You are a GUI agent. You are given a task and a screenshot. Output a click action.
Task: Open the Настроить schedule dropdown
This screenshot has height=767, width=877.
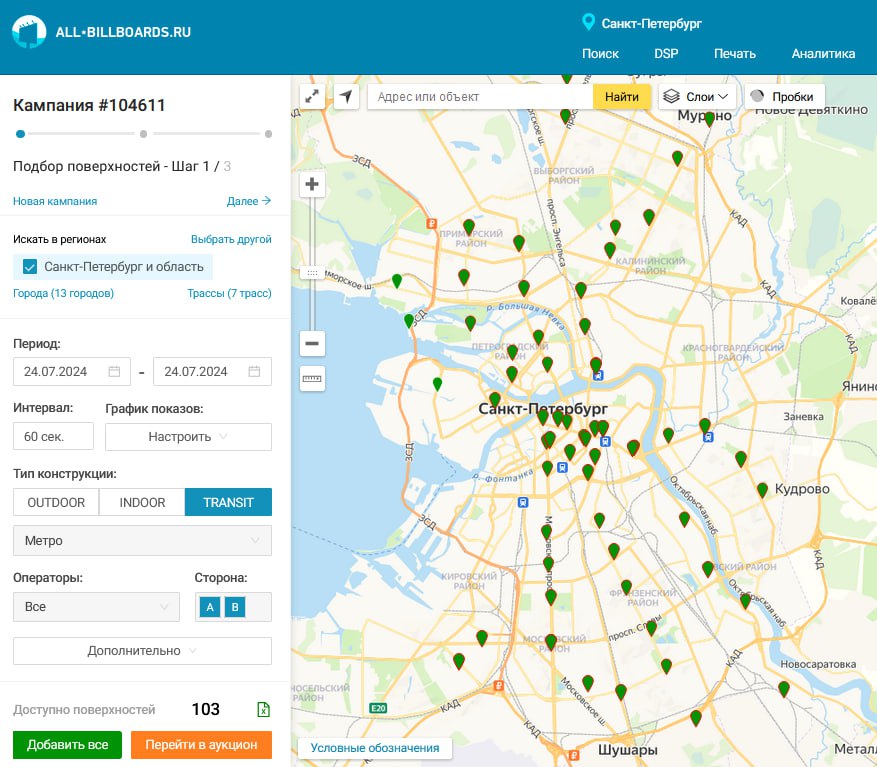(x=188, y=436)
